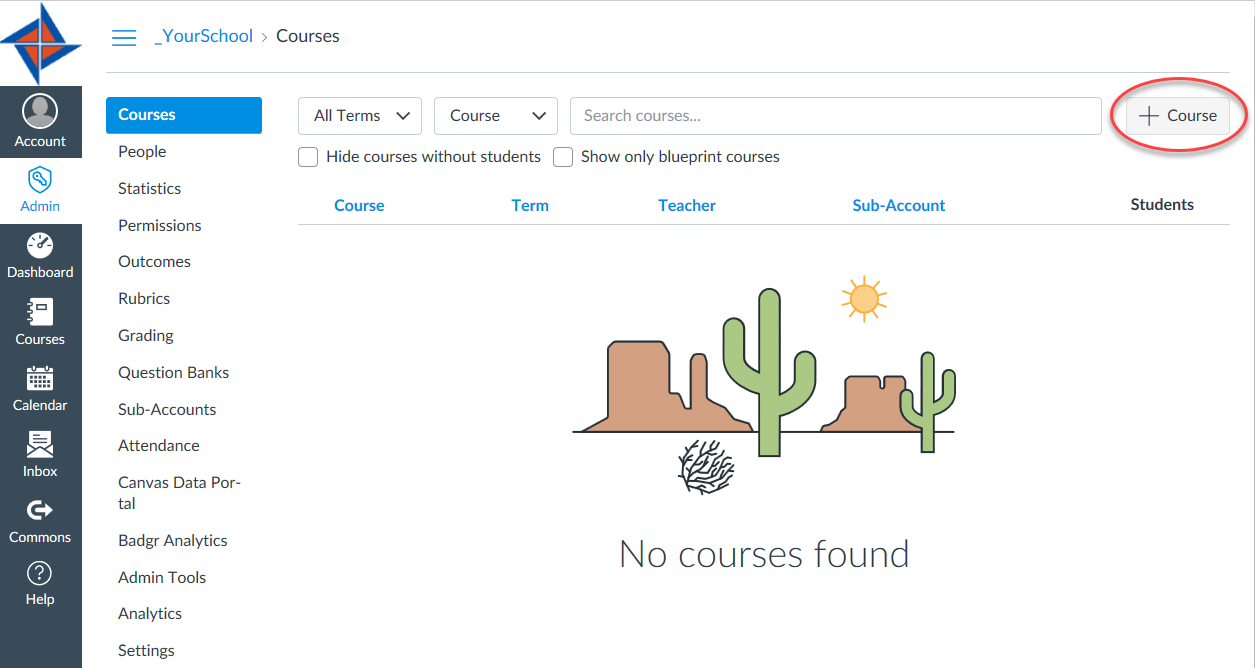Open Sub-Accounts in the sidebar

pyautogui.click(x=167, y=410)
